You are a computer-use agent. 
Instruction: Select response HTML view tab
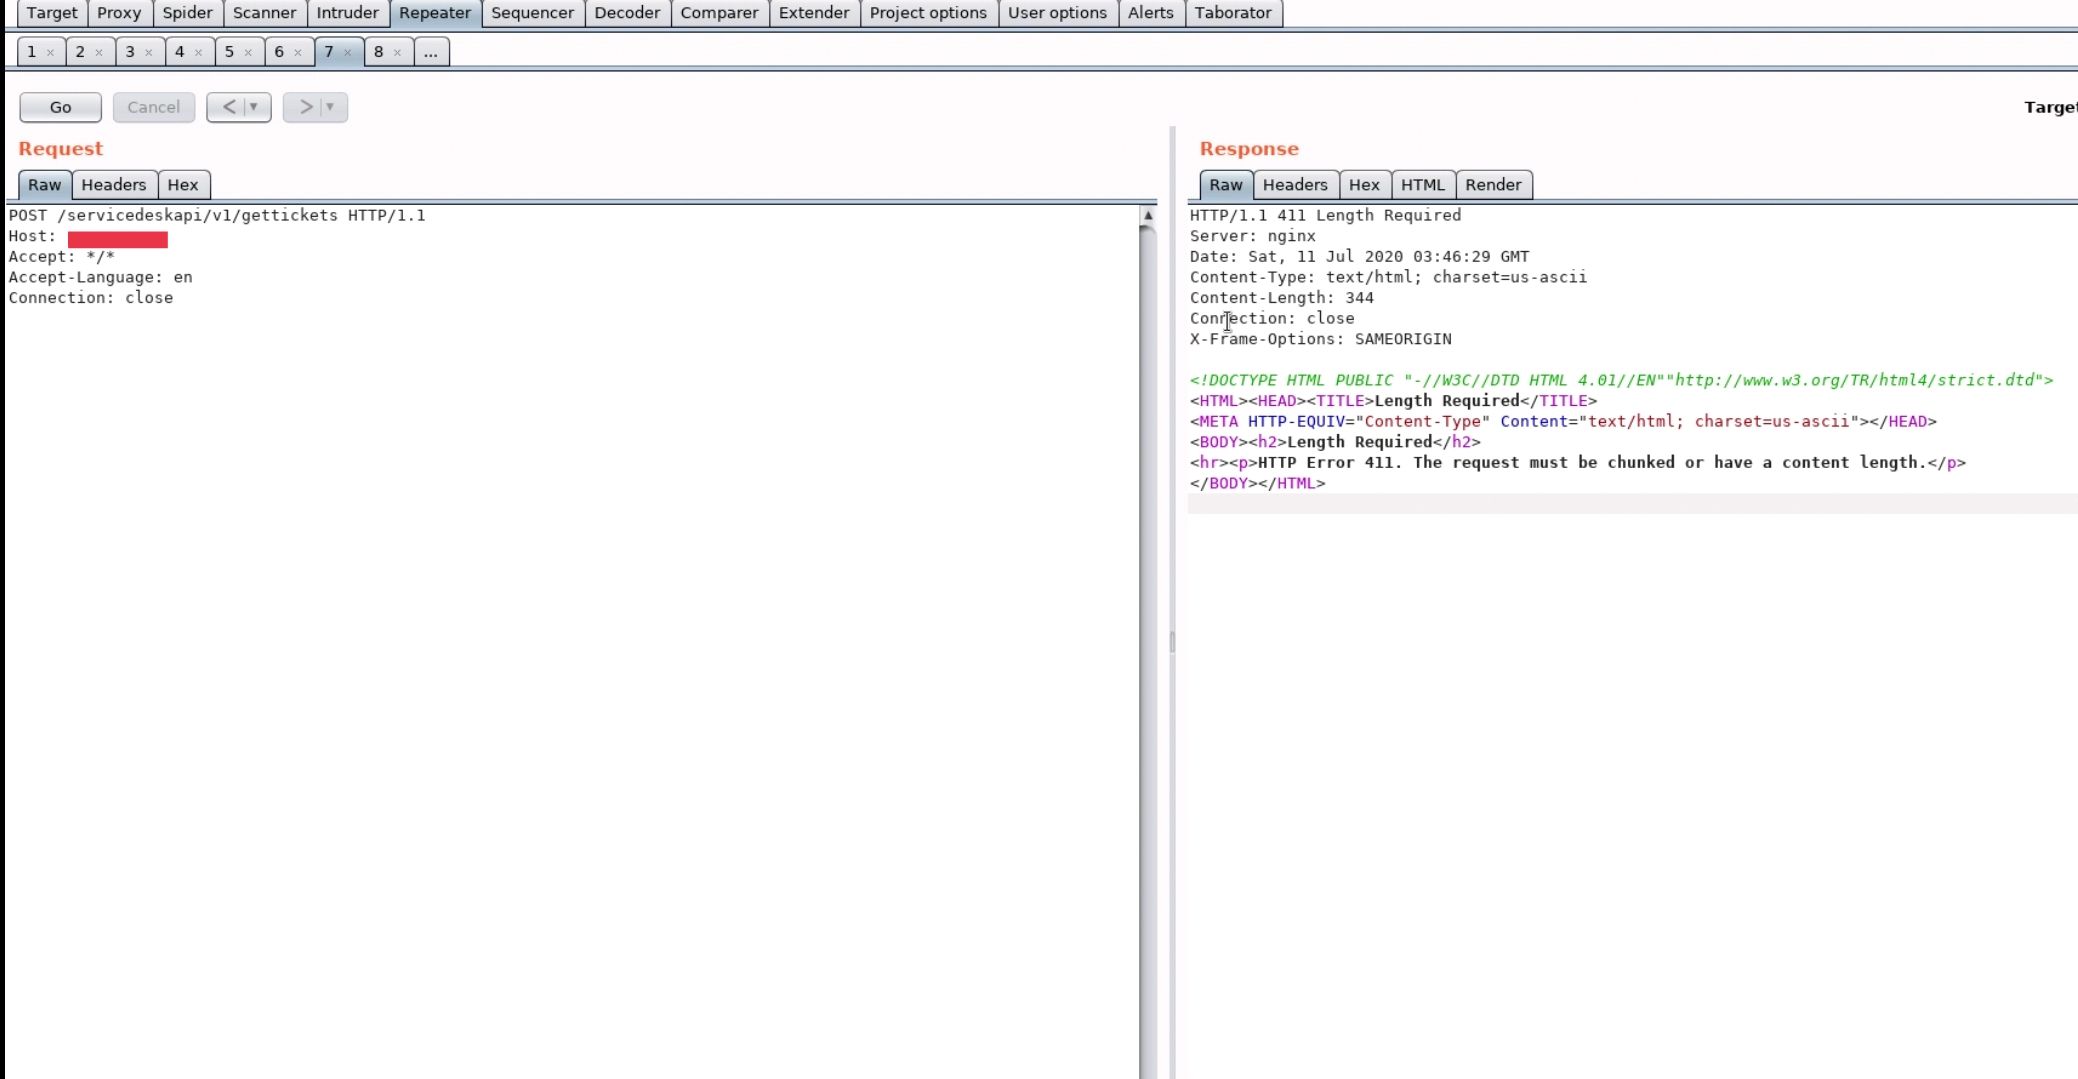[x=1422, y=185]
